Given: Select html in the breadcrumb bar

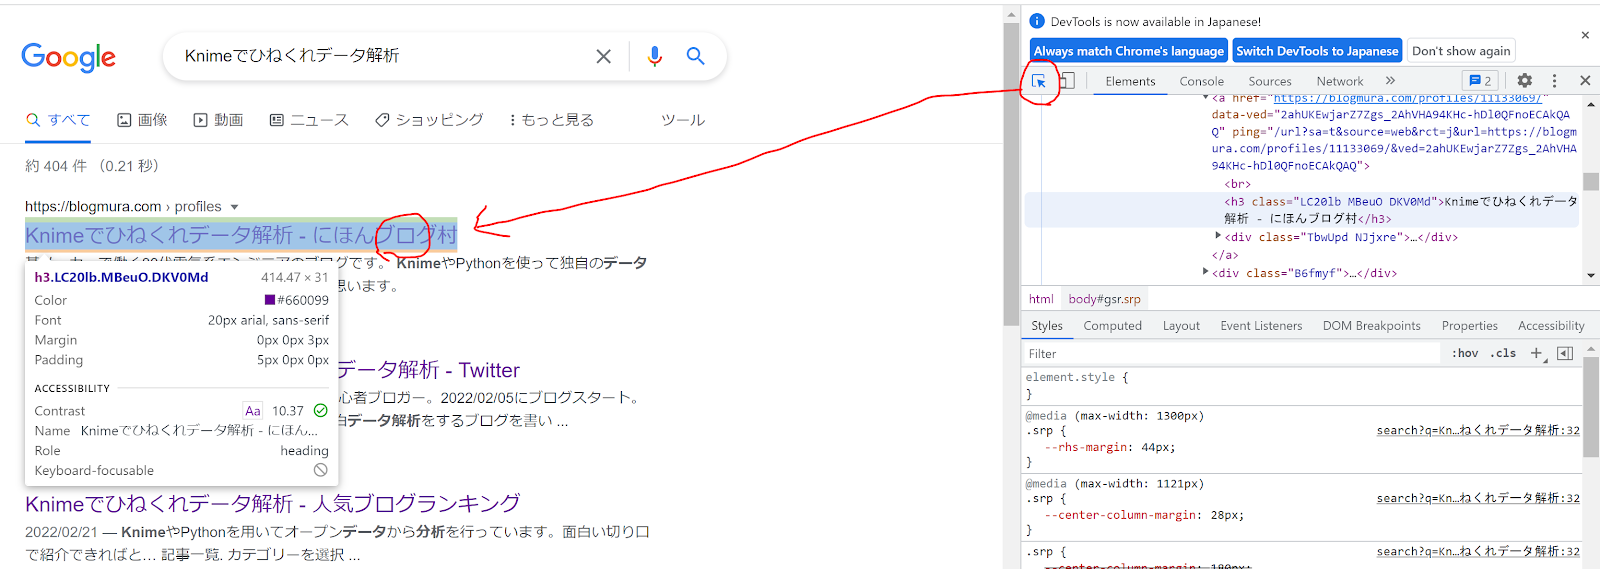Looking at the screenshot, I should point(1041,299).
